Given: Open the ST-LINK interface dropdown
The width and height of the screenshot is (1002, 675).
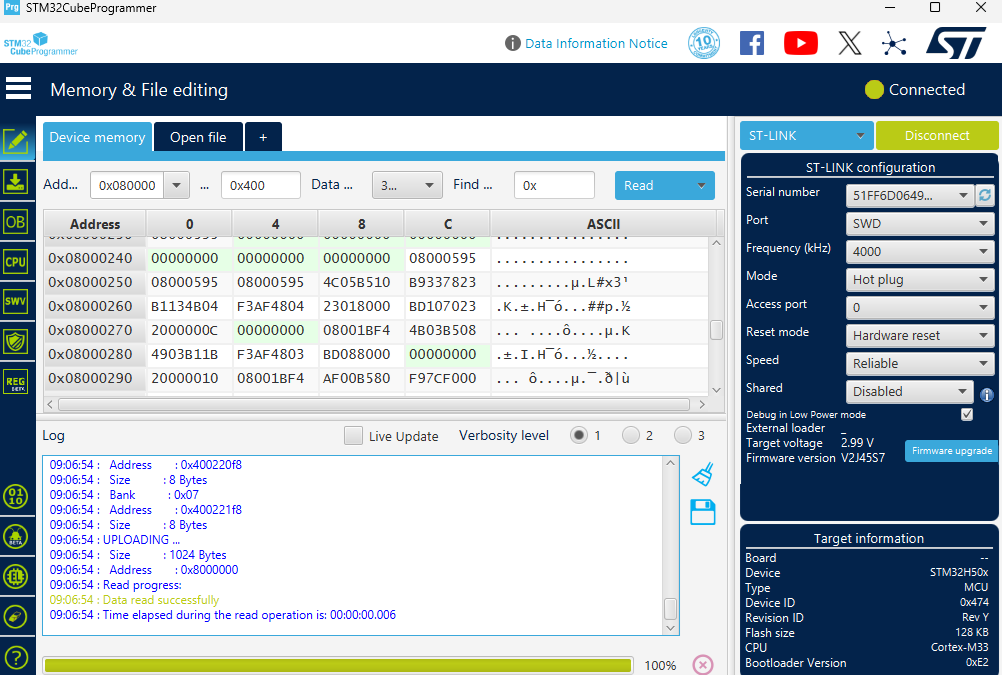Looking at the screenshot, I should (x=806, y=136).
